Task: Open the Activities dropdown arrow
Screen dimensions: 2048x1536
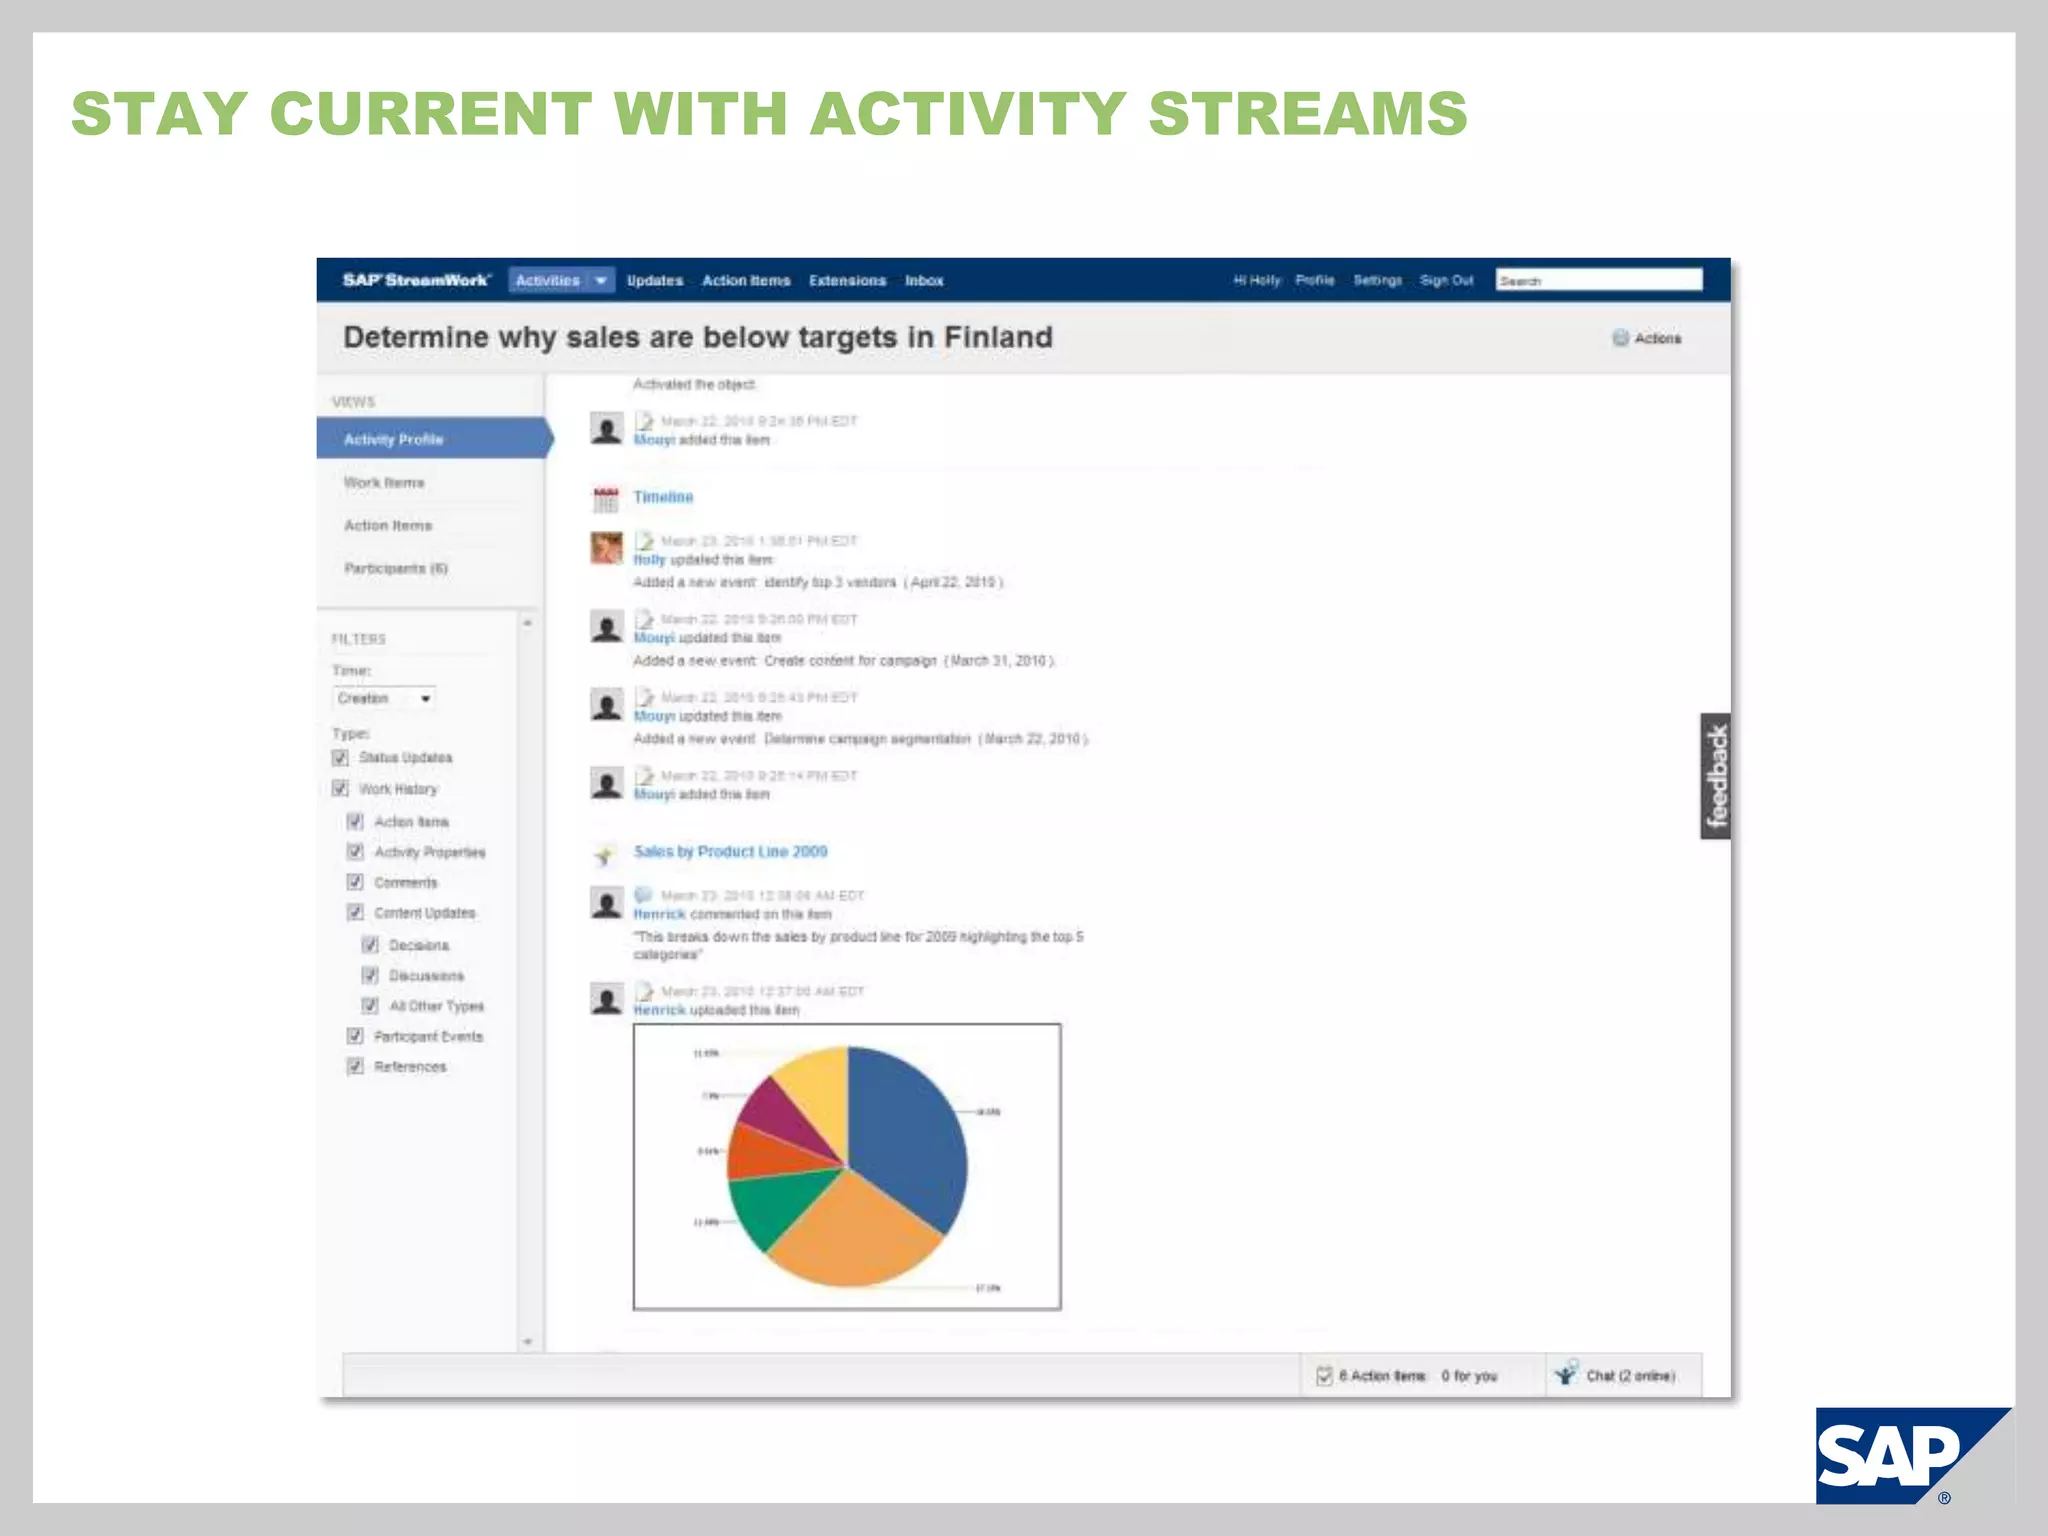Action: tap(601, 281)
